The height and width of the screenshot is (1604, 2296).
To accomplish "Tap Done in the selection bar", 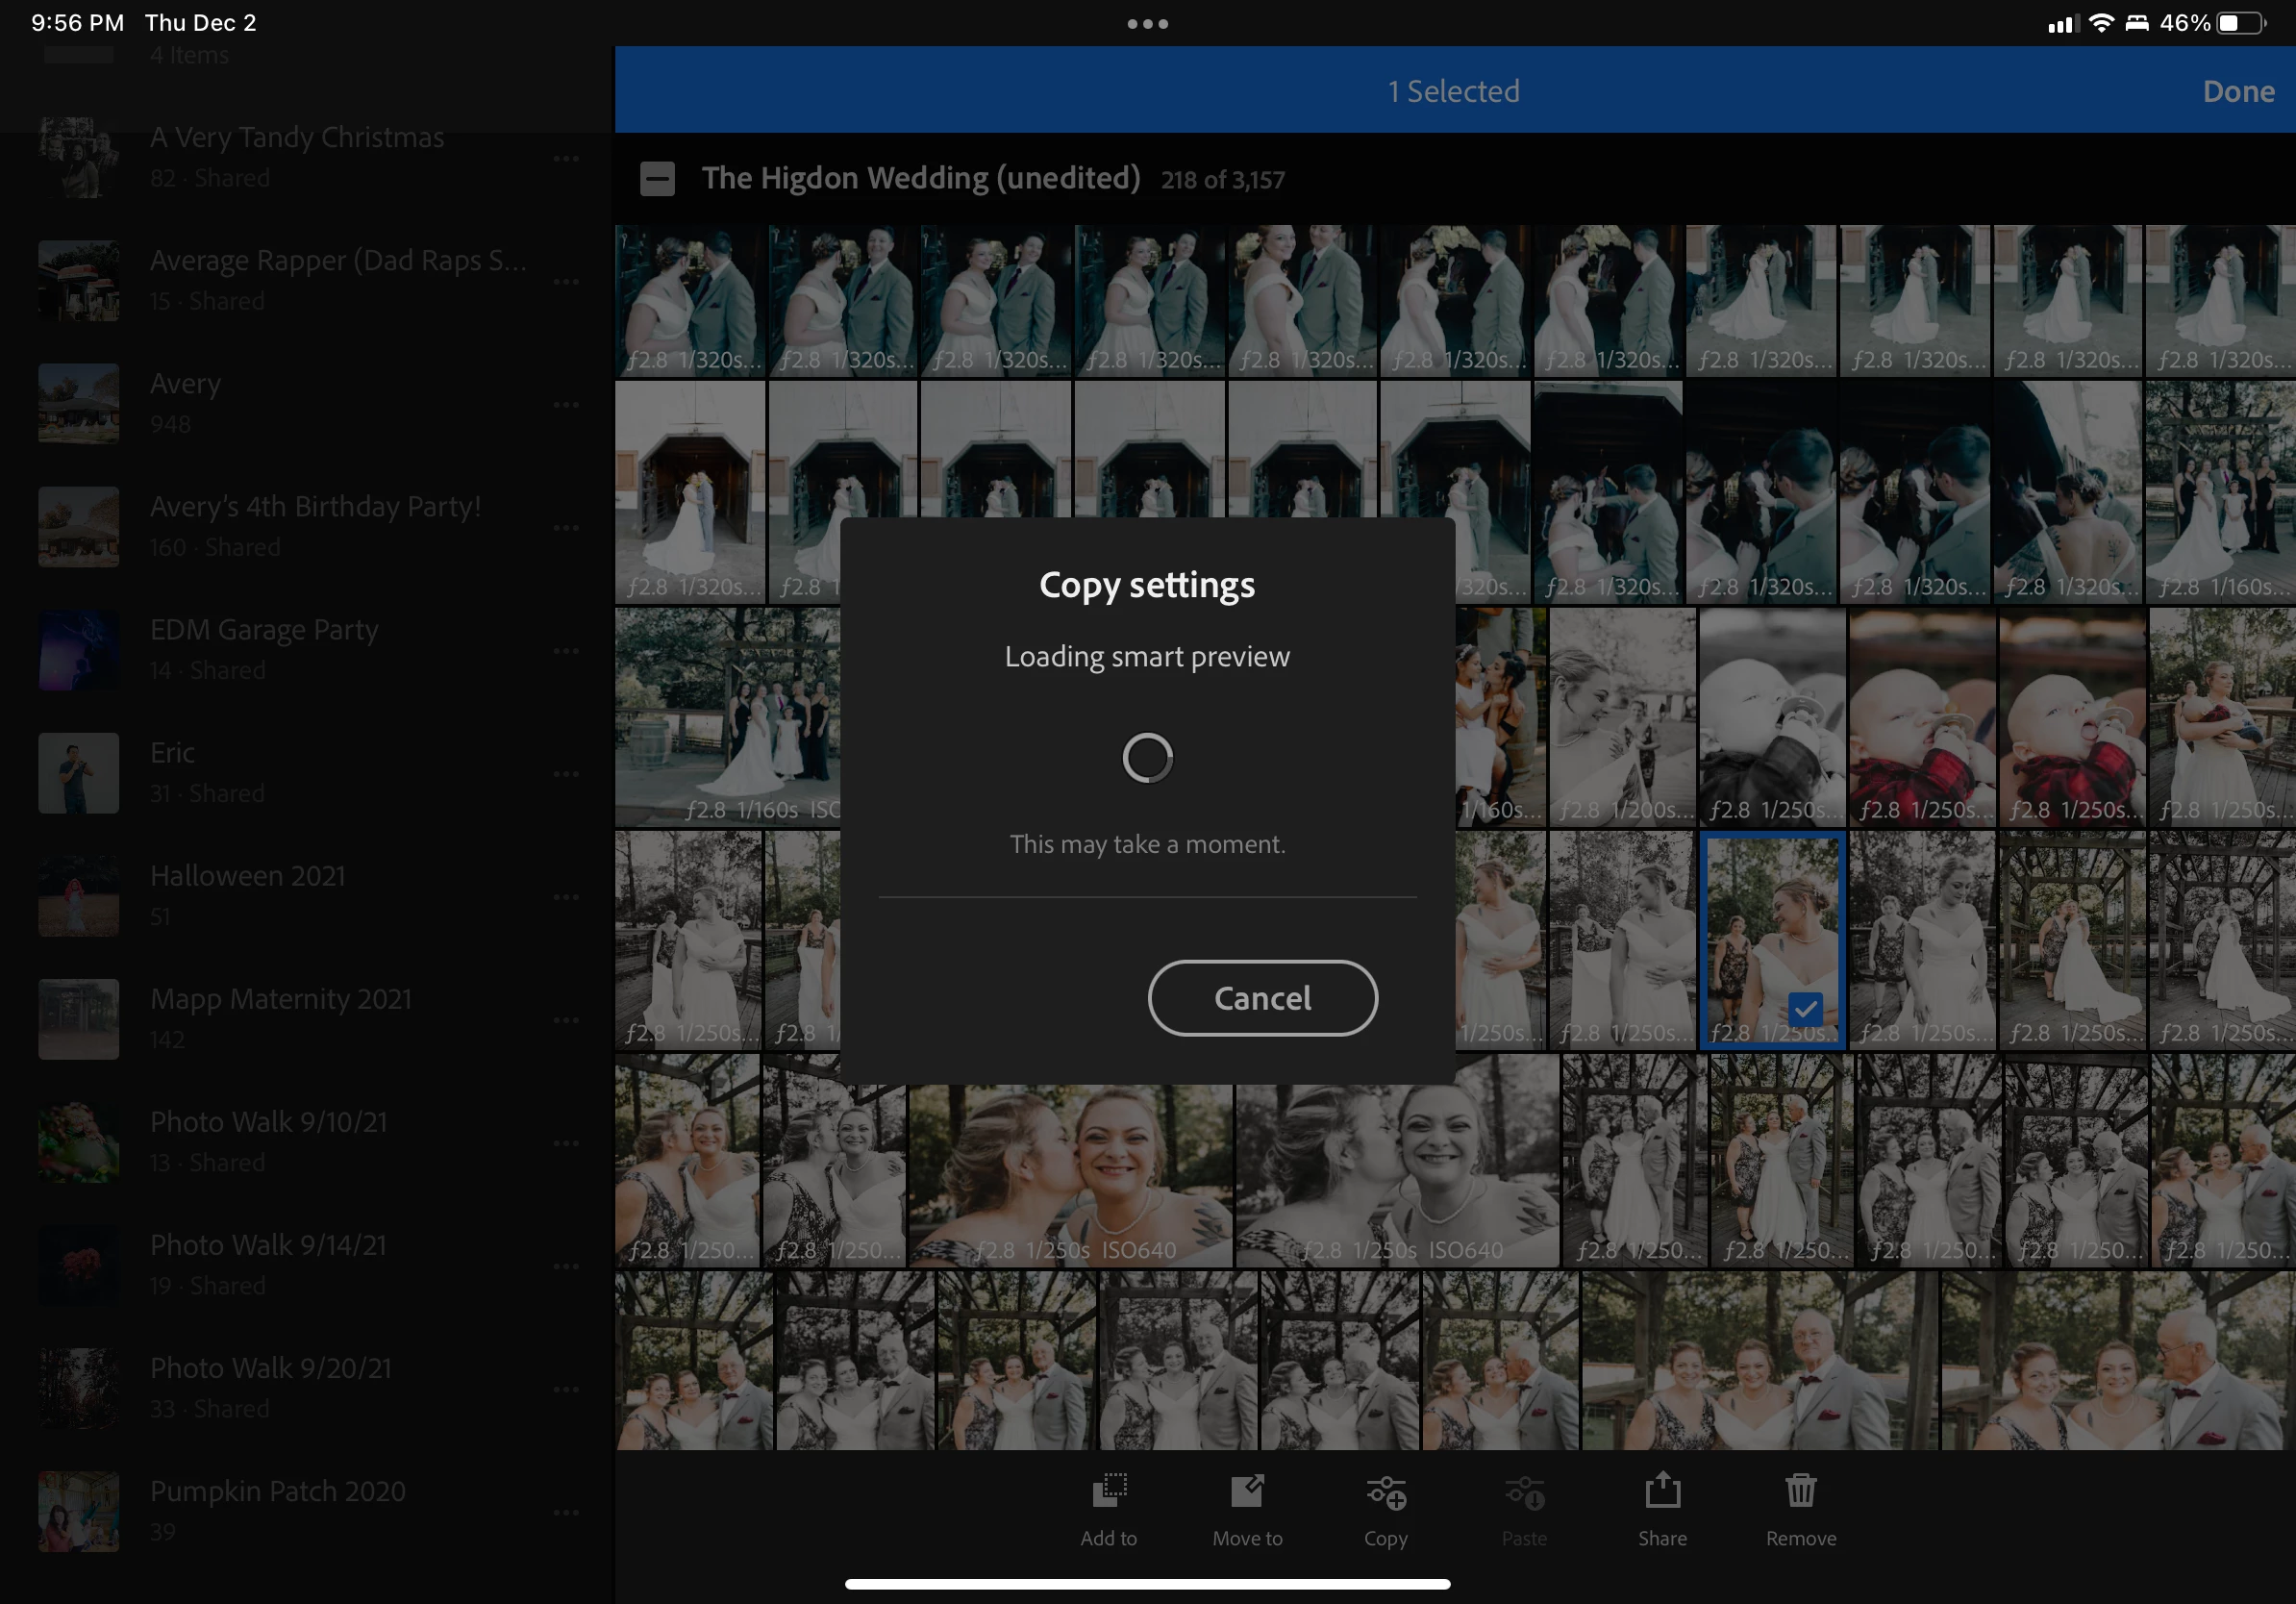I will click(2238, 91).
